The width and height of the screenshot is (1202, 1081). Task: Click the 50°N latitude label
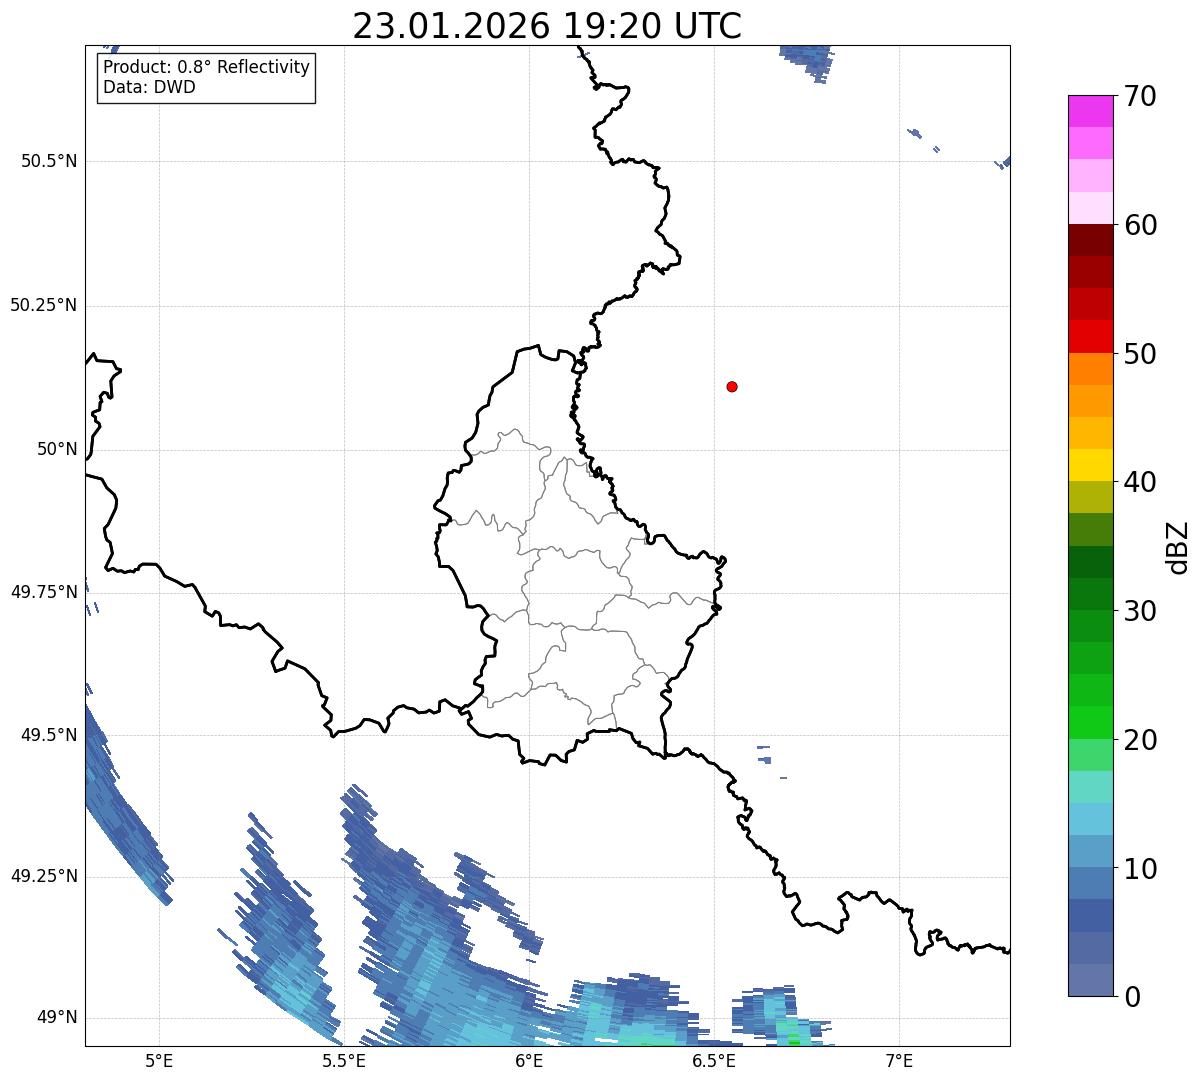(x=57, y=449)
